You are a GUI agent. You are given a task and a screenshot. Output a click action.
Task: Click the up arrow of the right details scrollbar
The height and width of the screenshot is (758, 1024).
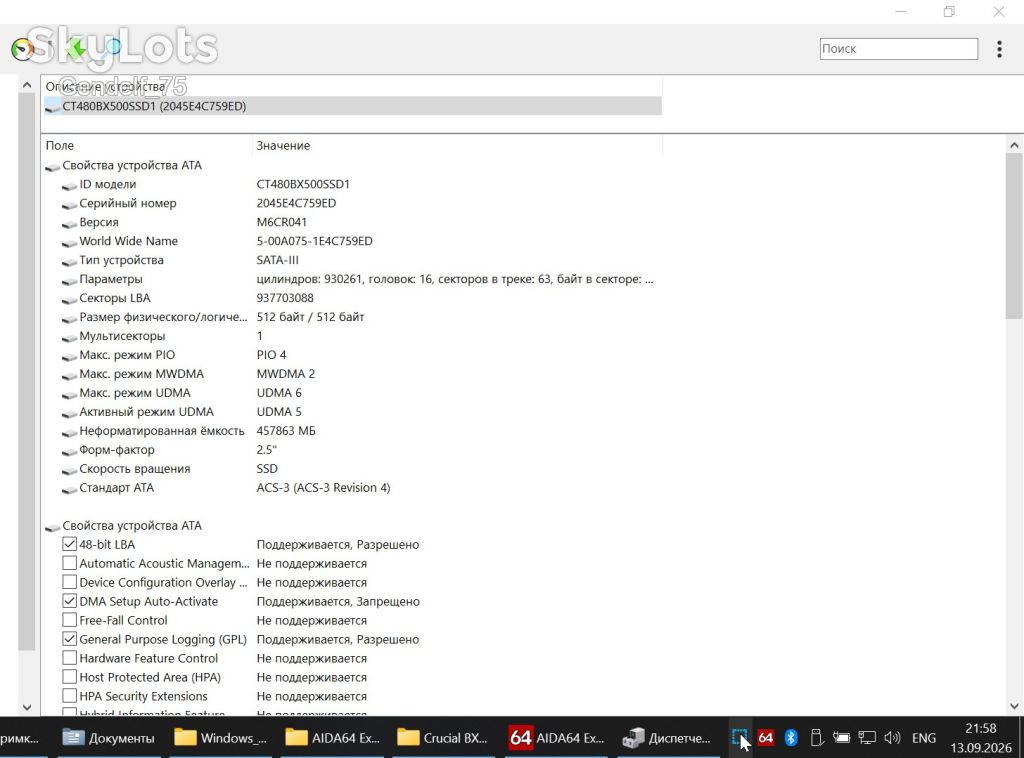pos(1014,145)
